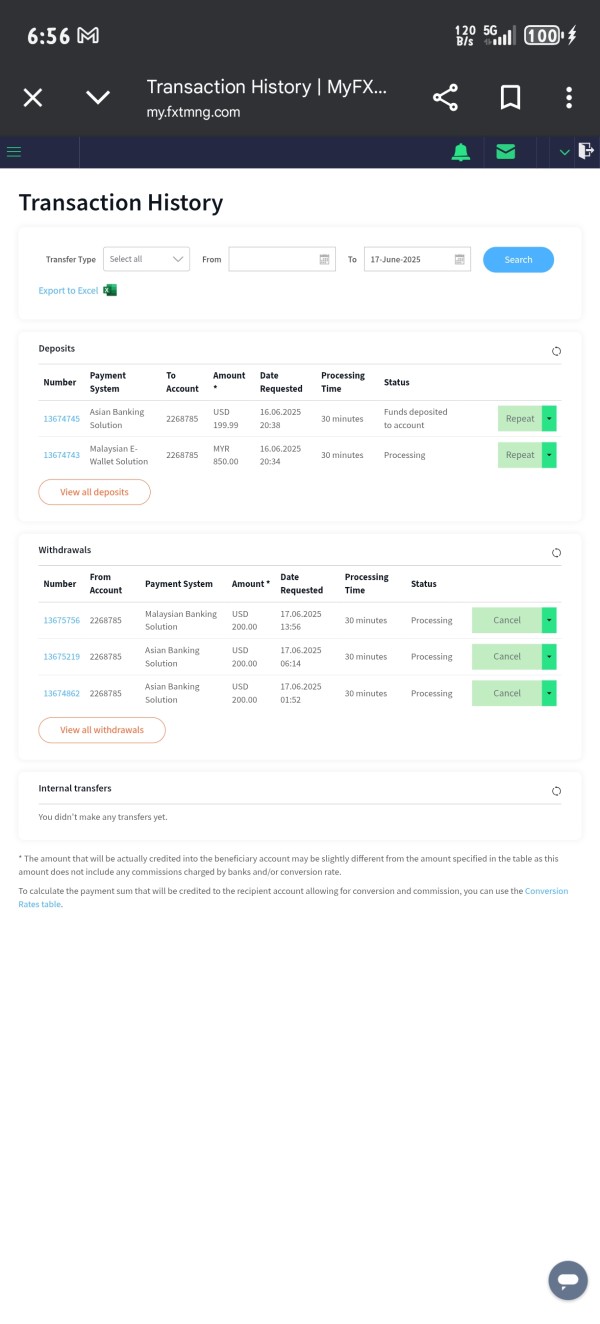This screenshot has width=600, height=1324.
Task: Bookmark this page with the bookmark icon
Action: pos(510,97)
